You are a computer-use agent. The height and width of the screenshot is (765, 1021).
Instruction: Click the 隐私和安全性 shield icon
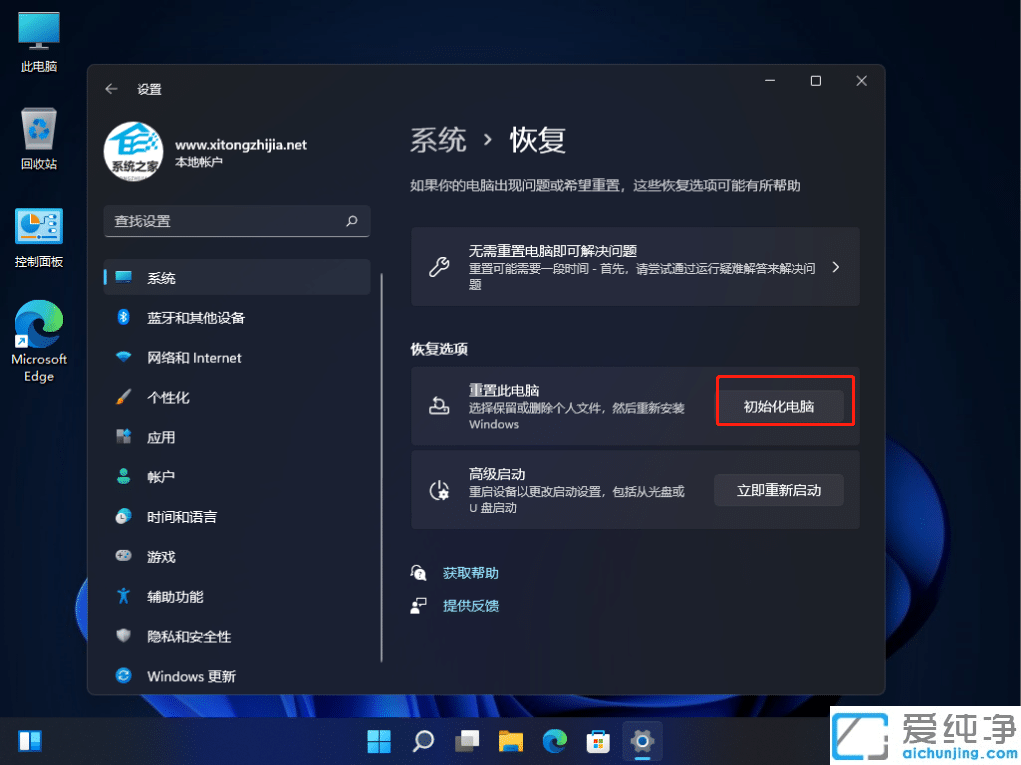pyautogui.click(x=122, y=636)
